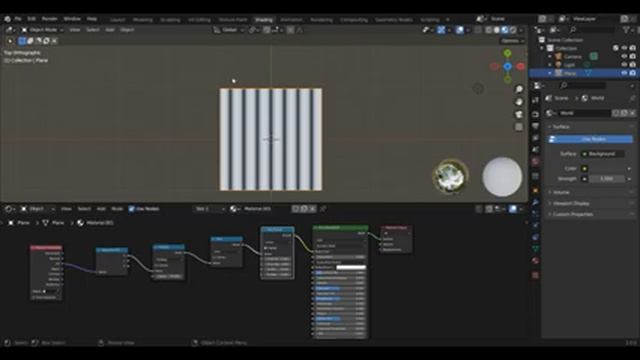The width and height of the screenshot is (640, 360).
Task: Collapse the Surface panel in World properties
Action: 560,127
